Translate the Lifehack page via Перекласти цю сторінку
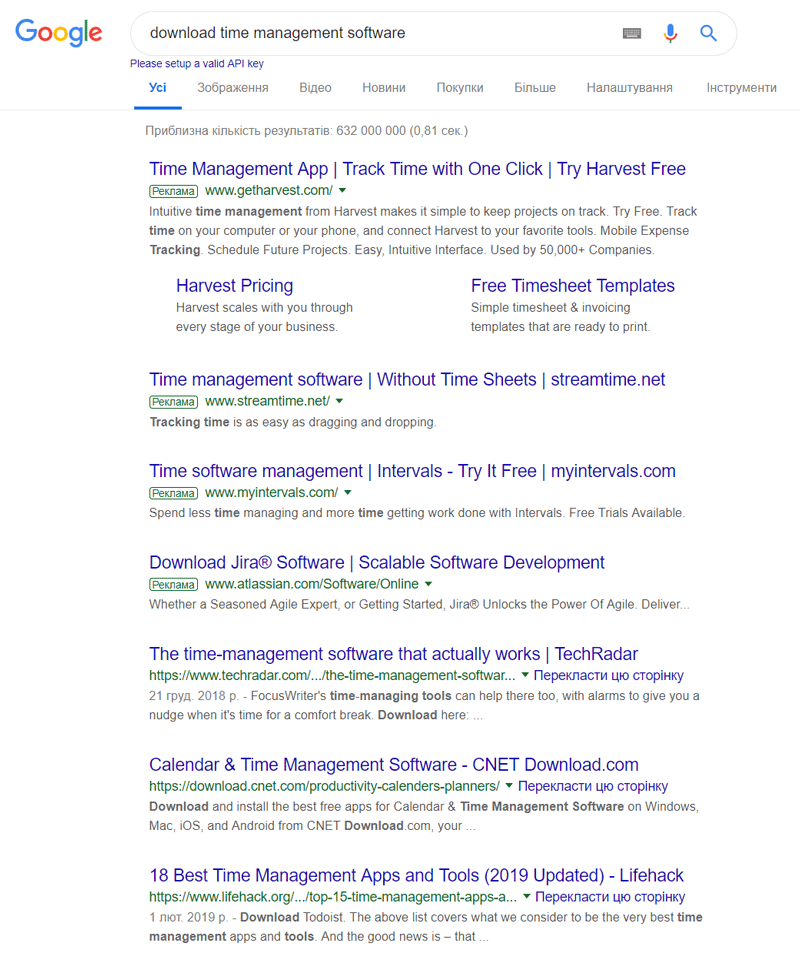 click(x=610, y=896)
